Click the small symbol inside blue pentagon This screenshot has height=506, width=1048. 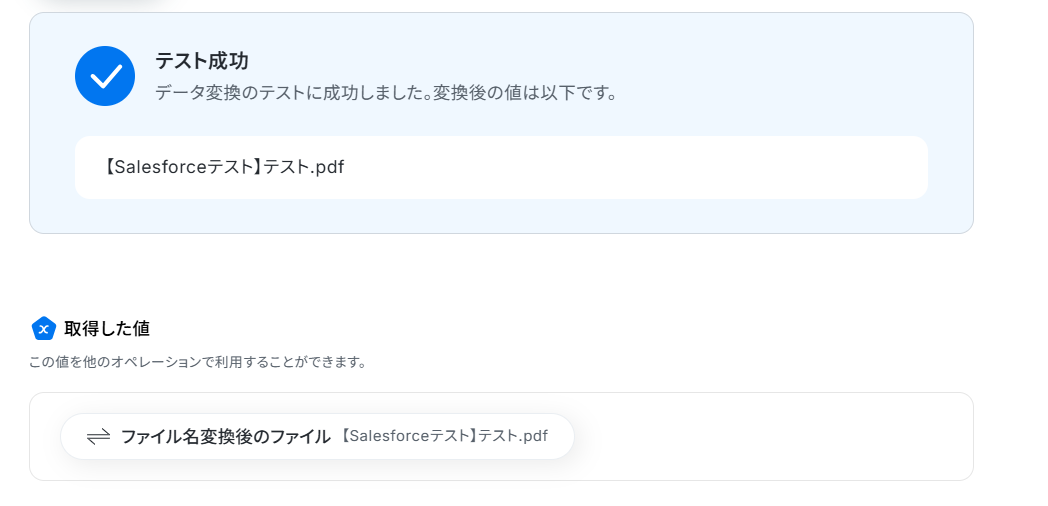coord(43,329)
